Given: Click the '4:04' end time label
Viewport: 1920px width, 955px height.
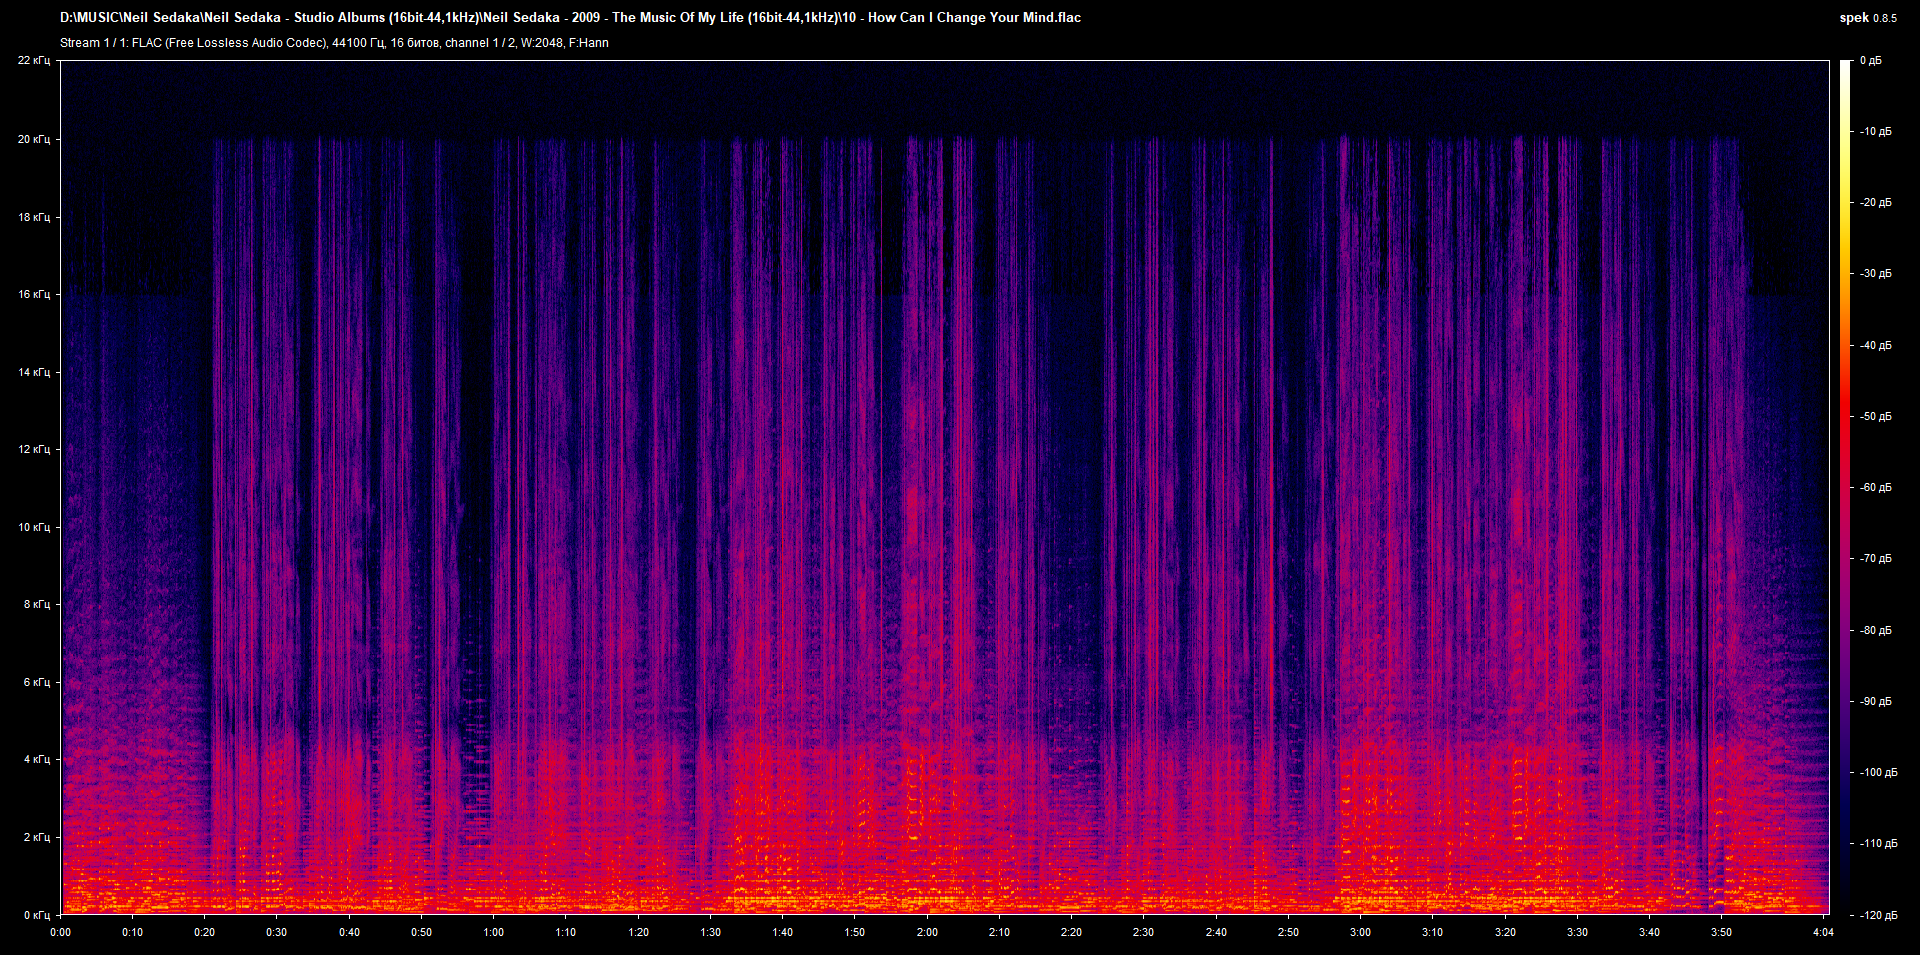Looking at the screenshot, I should pos(1824,933).
